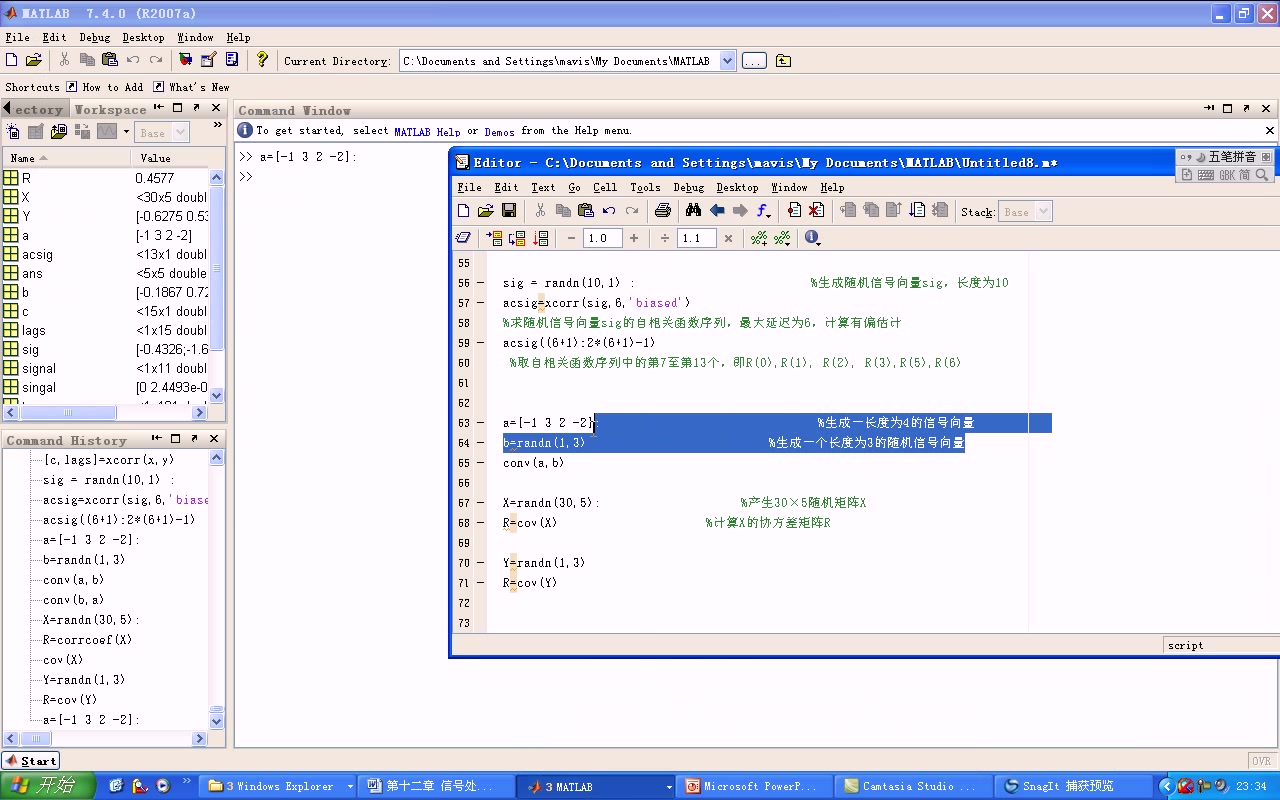The width and height of the screenshot is (1280, 800).
Task: Clear all breakpoints icon in Editor
Action: click(x=816, y=210)
